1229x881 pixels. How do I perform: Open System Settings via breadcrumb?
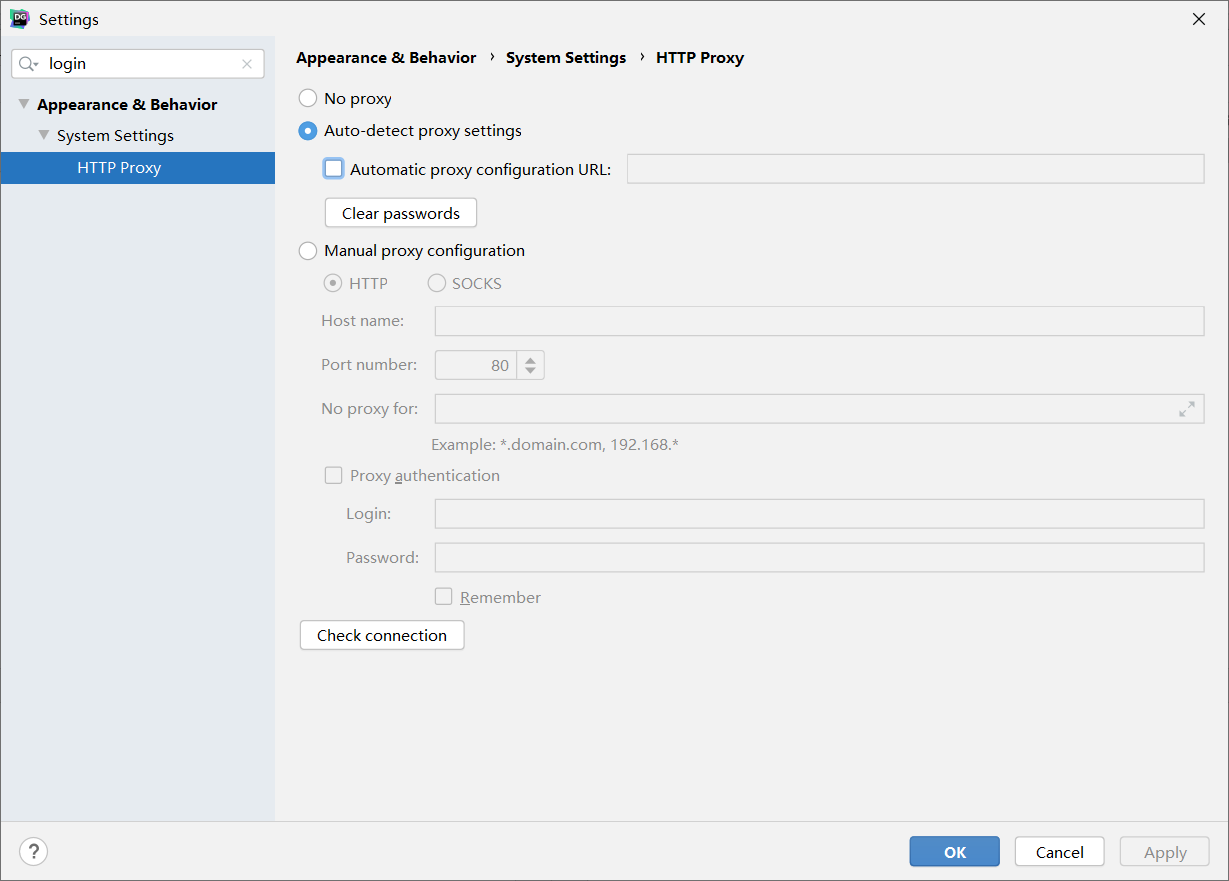pyautogui.click(x=565, y=57)
